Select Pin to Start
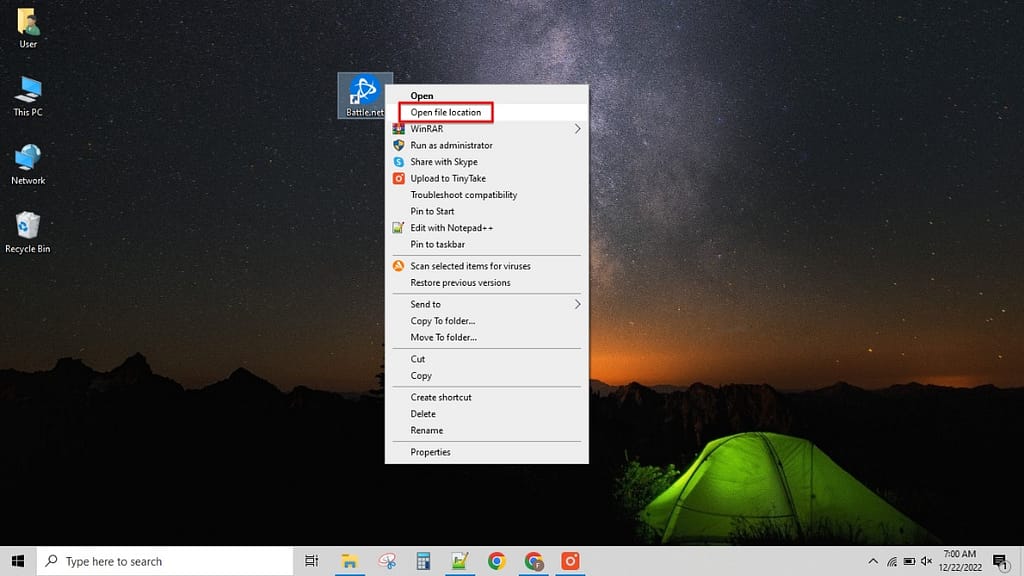The height and width of the screenshot is (576, 1024). pos(487,211)
